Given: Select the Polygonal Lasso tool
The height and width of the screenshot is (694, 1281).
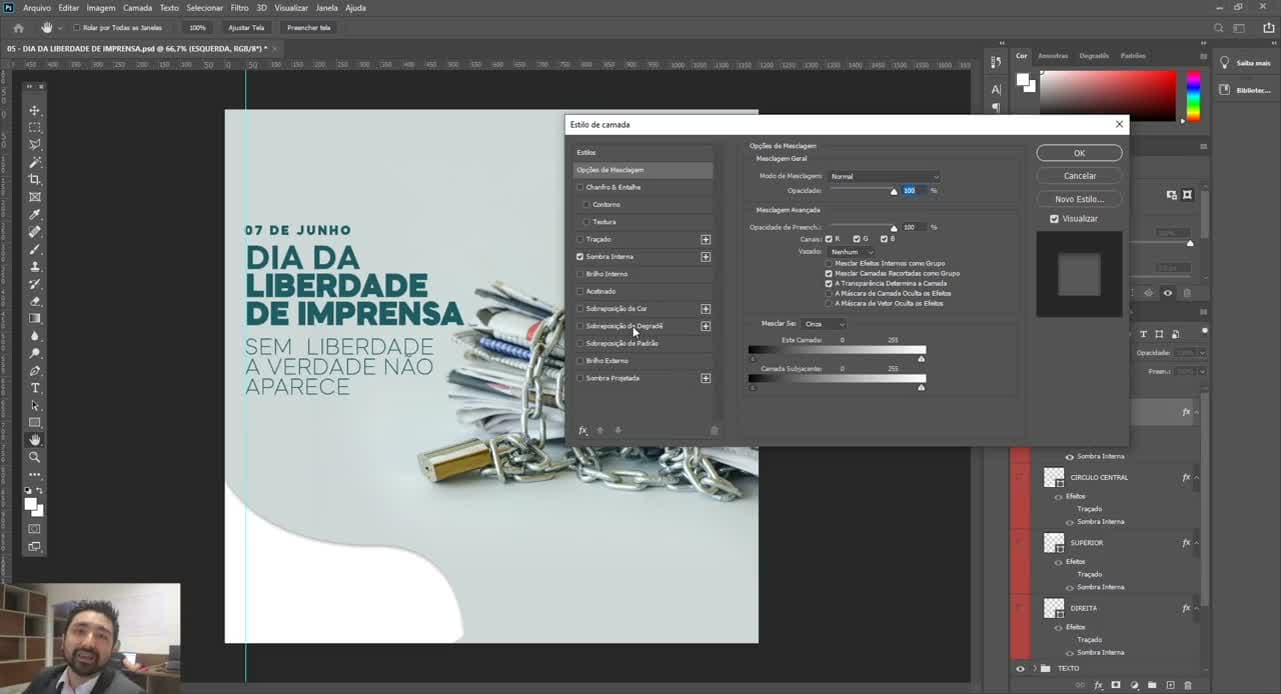Looking at the screenshot, I should [35, 145].
